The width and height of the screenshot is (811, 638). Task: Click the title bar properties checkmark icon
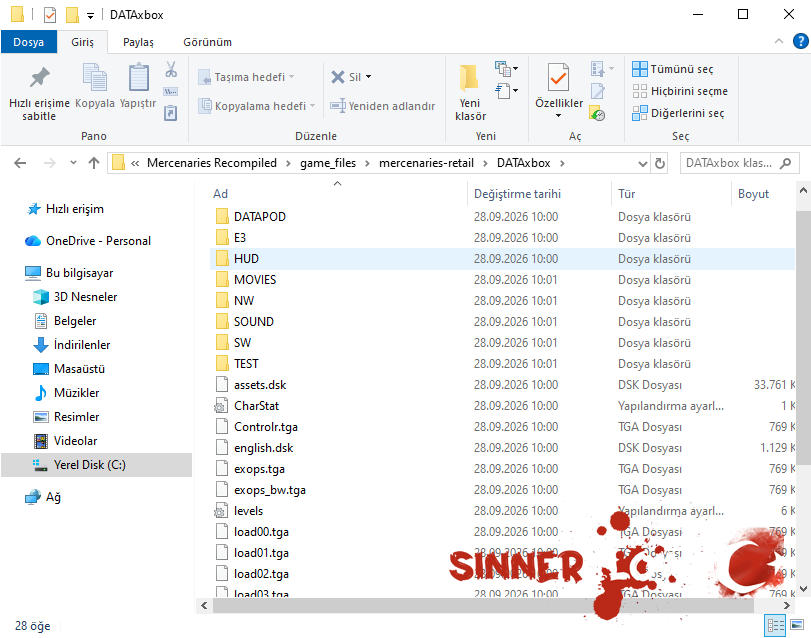tap(50, 15)
